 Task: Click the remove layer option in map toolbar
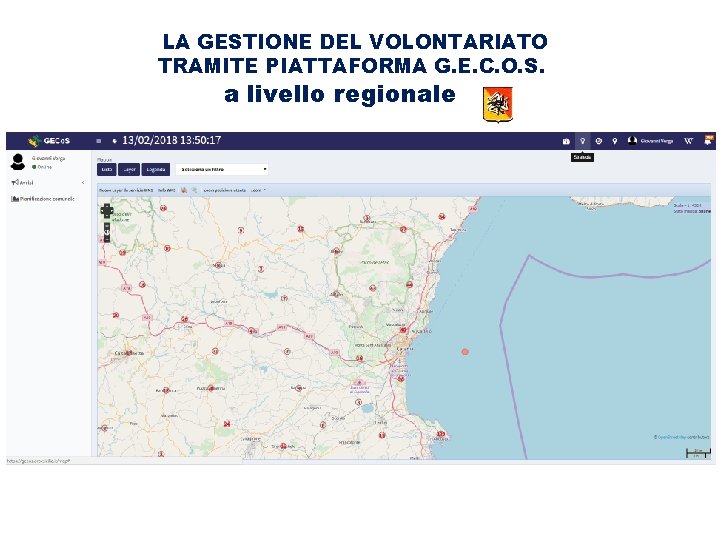click(126, 190)
